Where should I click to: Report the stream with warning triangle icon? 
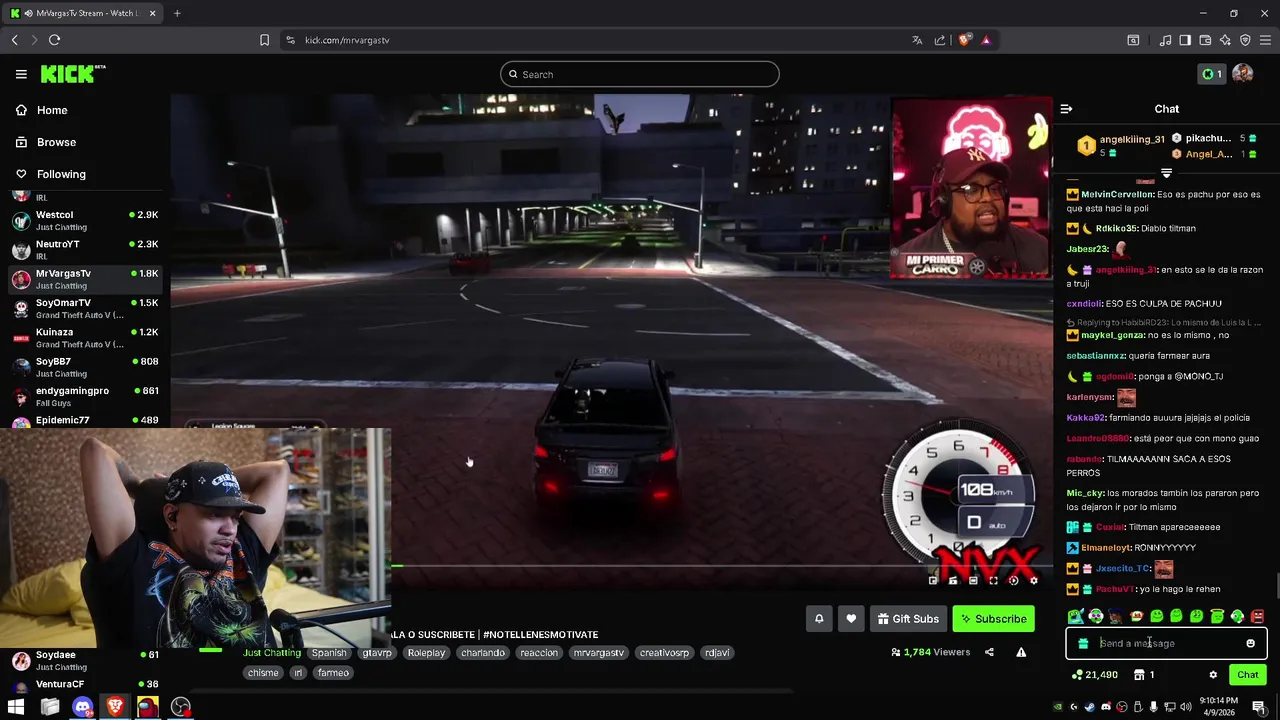click(1021, 652)
